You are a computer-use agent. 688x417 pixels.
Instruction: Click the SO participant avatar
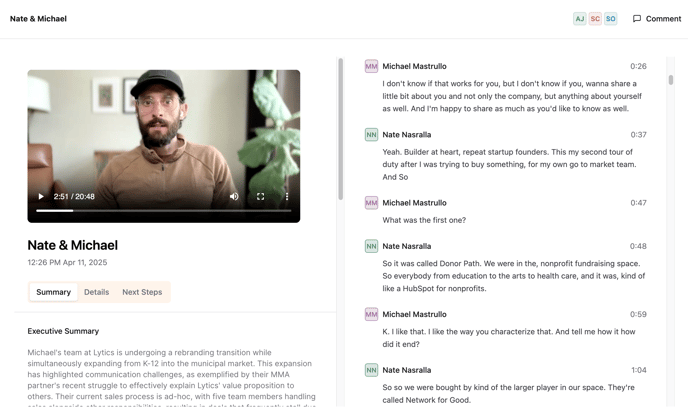(x=610, y=19)
